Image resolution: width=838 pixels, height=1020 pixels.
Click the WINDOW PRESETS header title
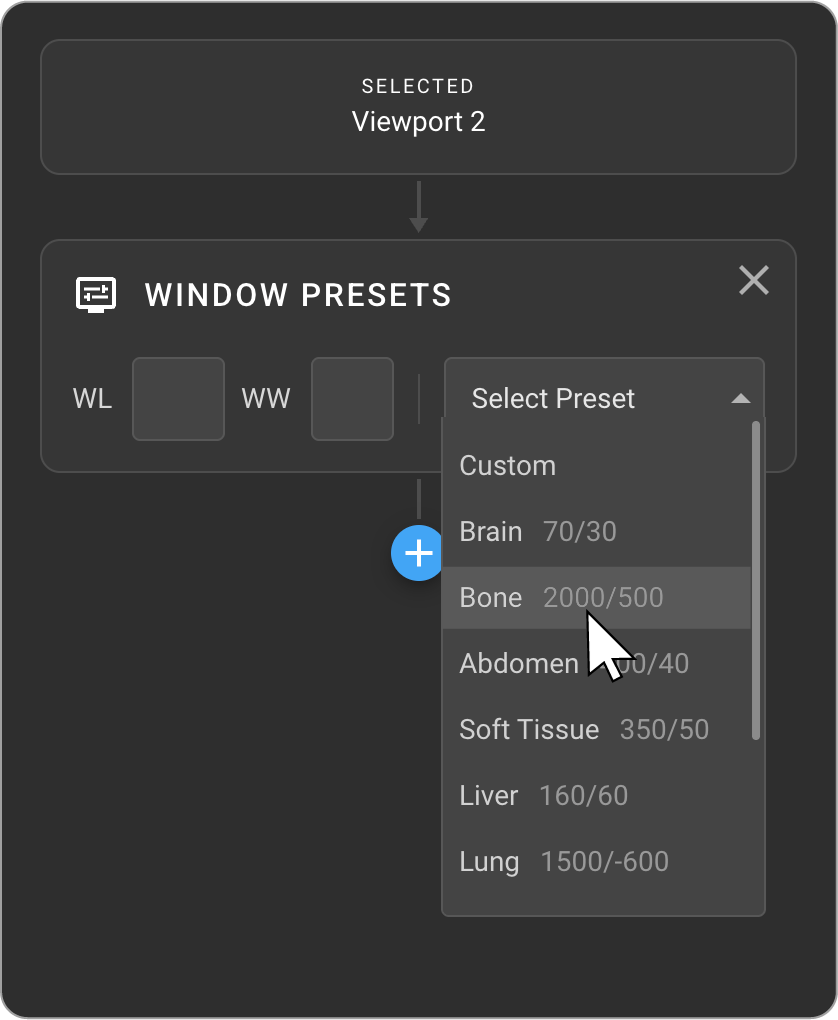[298, 295]
